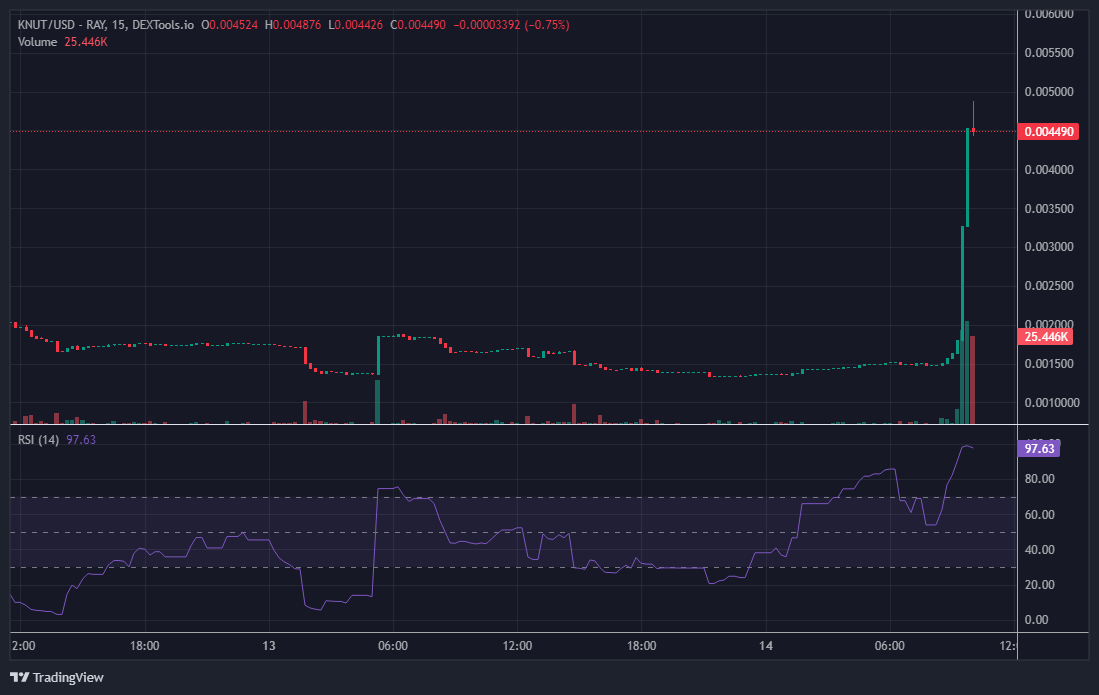Image resolution: width=1099 pixels, height=695 pixels.
Task: Click the 0.003000 price axis label
Action: (x=1049, y=247)
